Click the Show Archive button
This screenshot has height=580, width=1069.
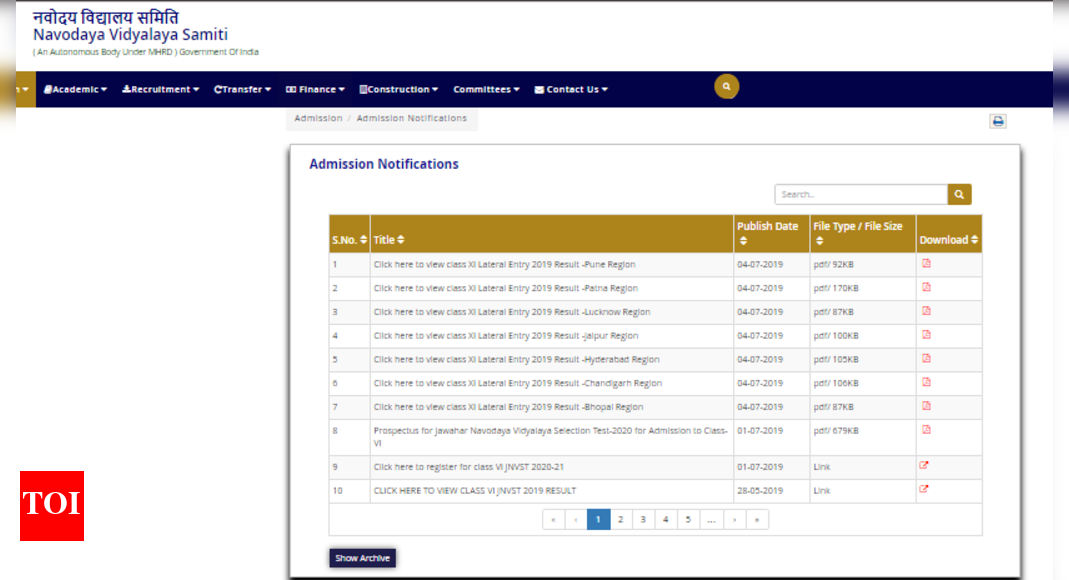[x=362, y=557]
